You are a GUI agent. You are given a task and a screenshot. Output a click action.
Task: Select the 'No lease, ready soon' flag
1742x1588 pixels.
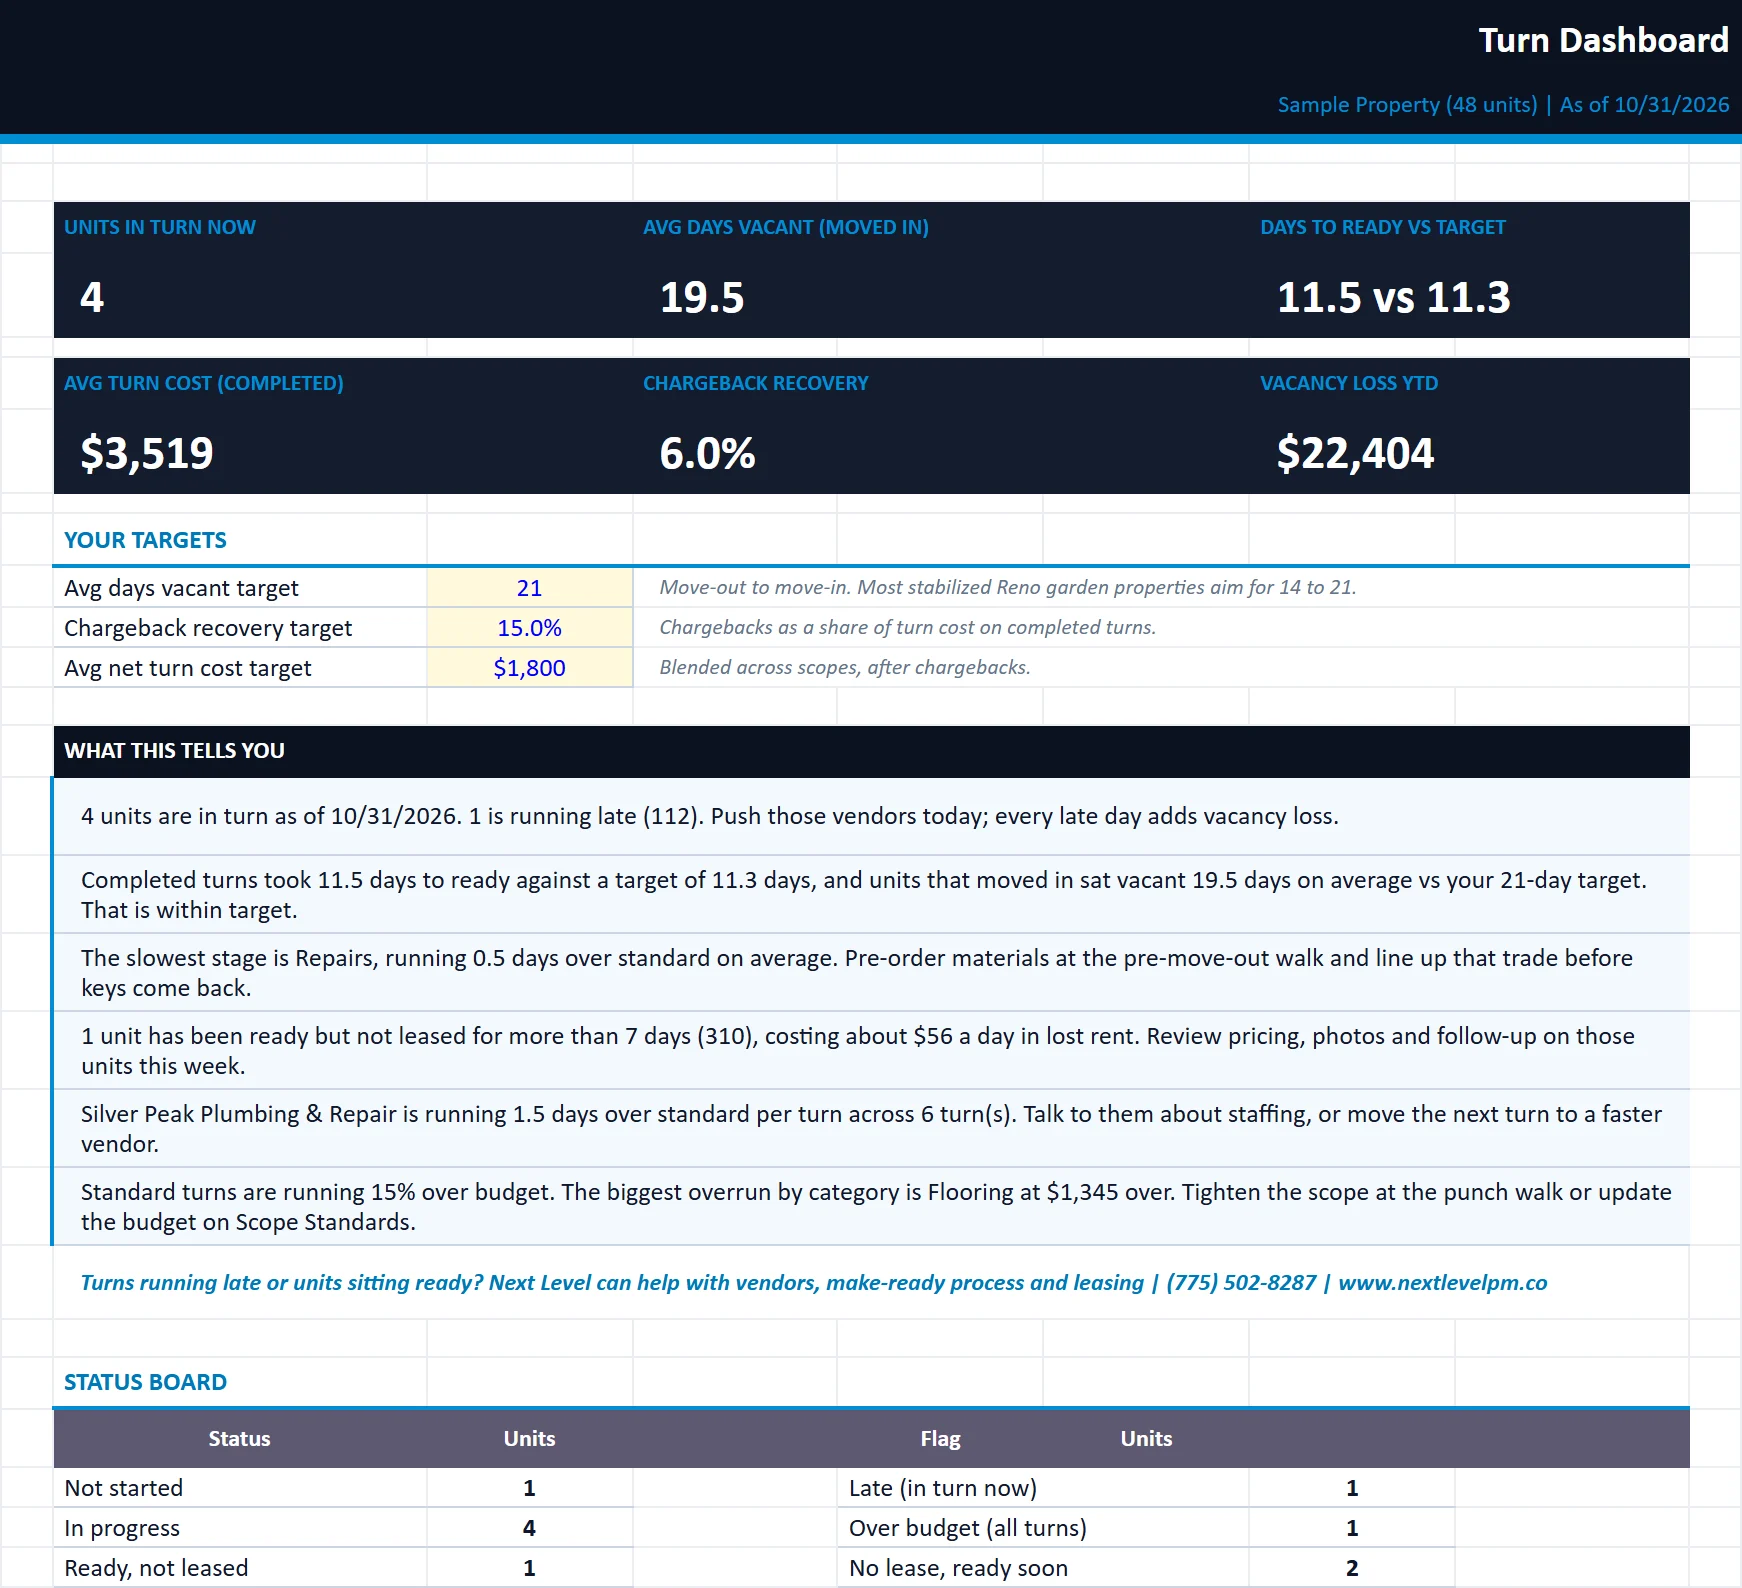[x=958, y=1568]
